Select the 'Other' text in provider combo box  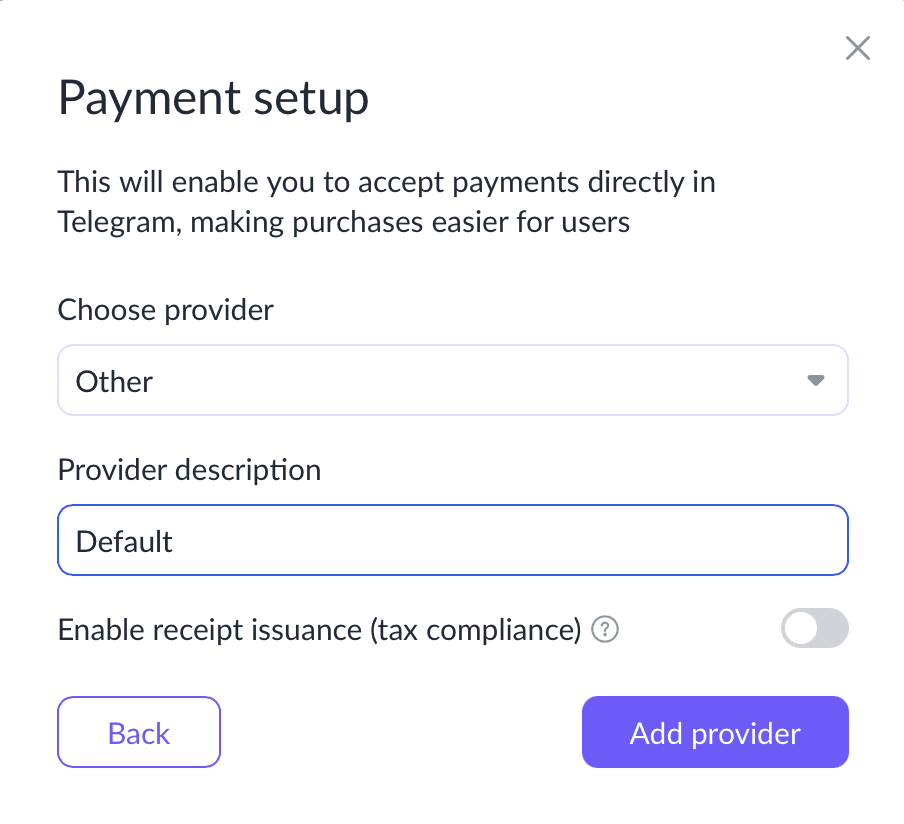114,381
